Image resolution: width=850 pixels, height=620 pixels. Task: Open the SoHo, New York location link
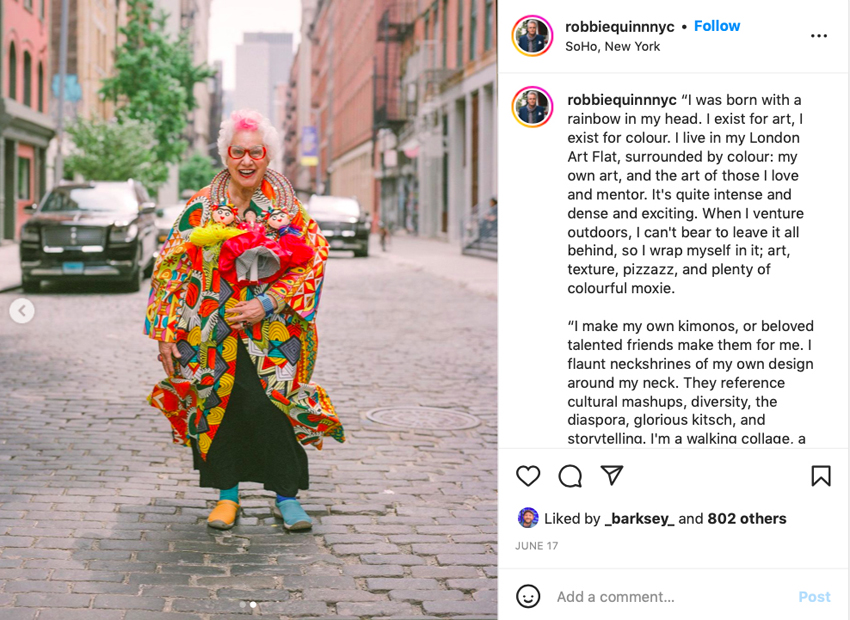click(x=613, y=47)
